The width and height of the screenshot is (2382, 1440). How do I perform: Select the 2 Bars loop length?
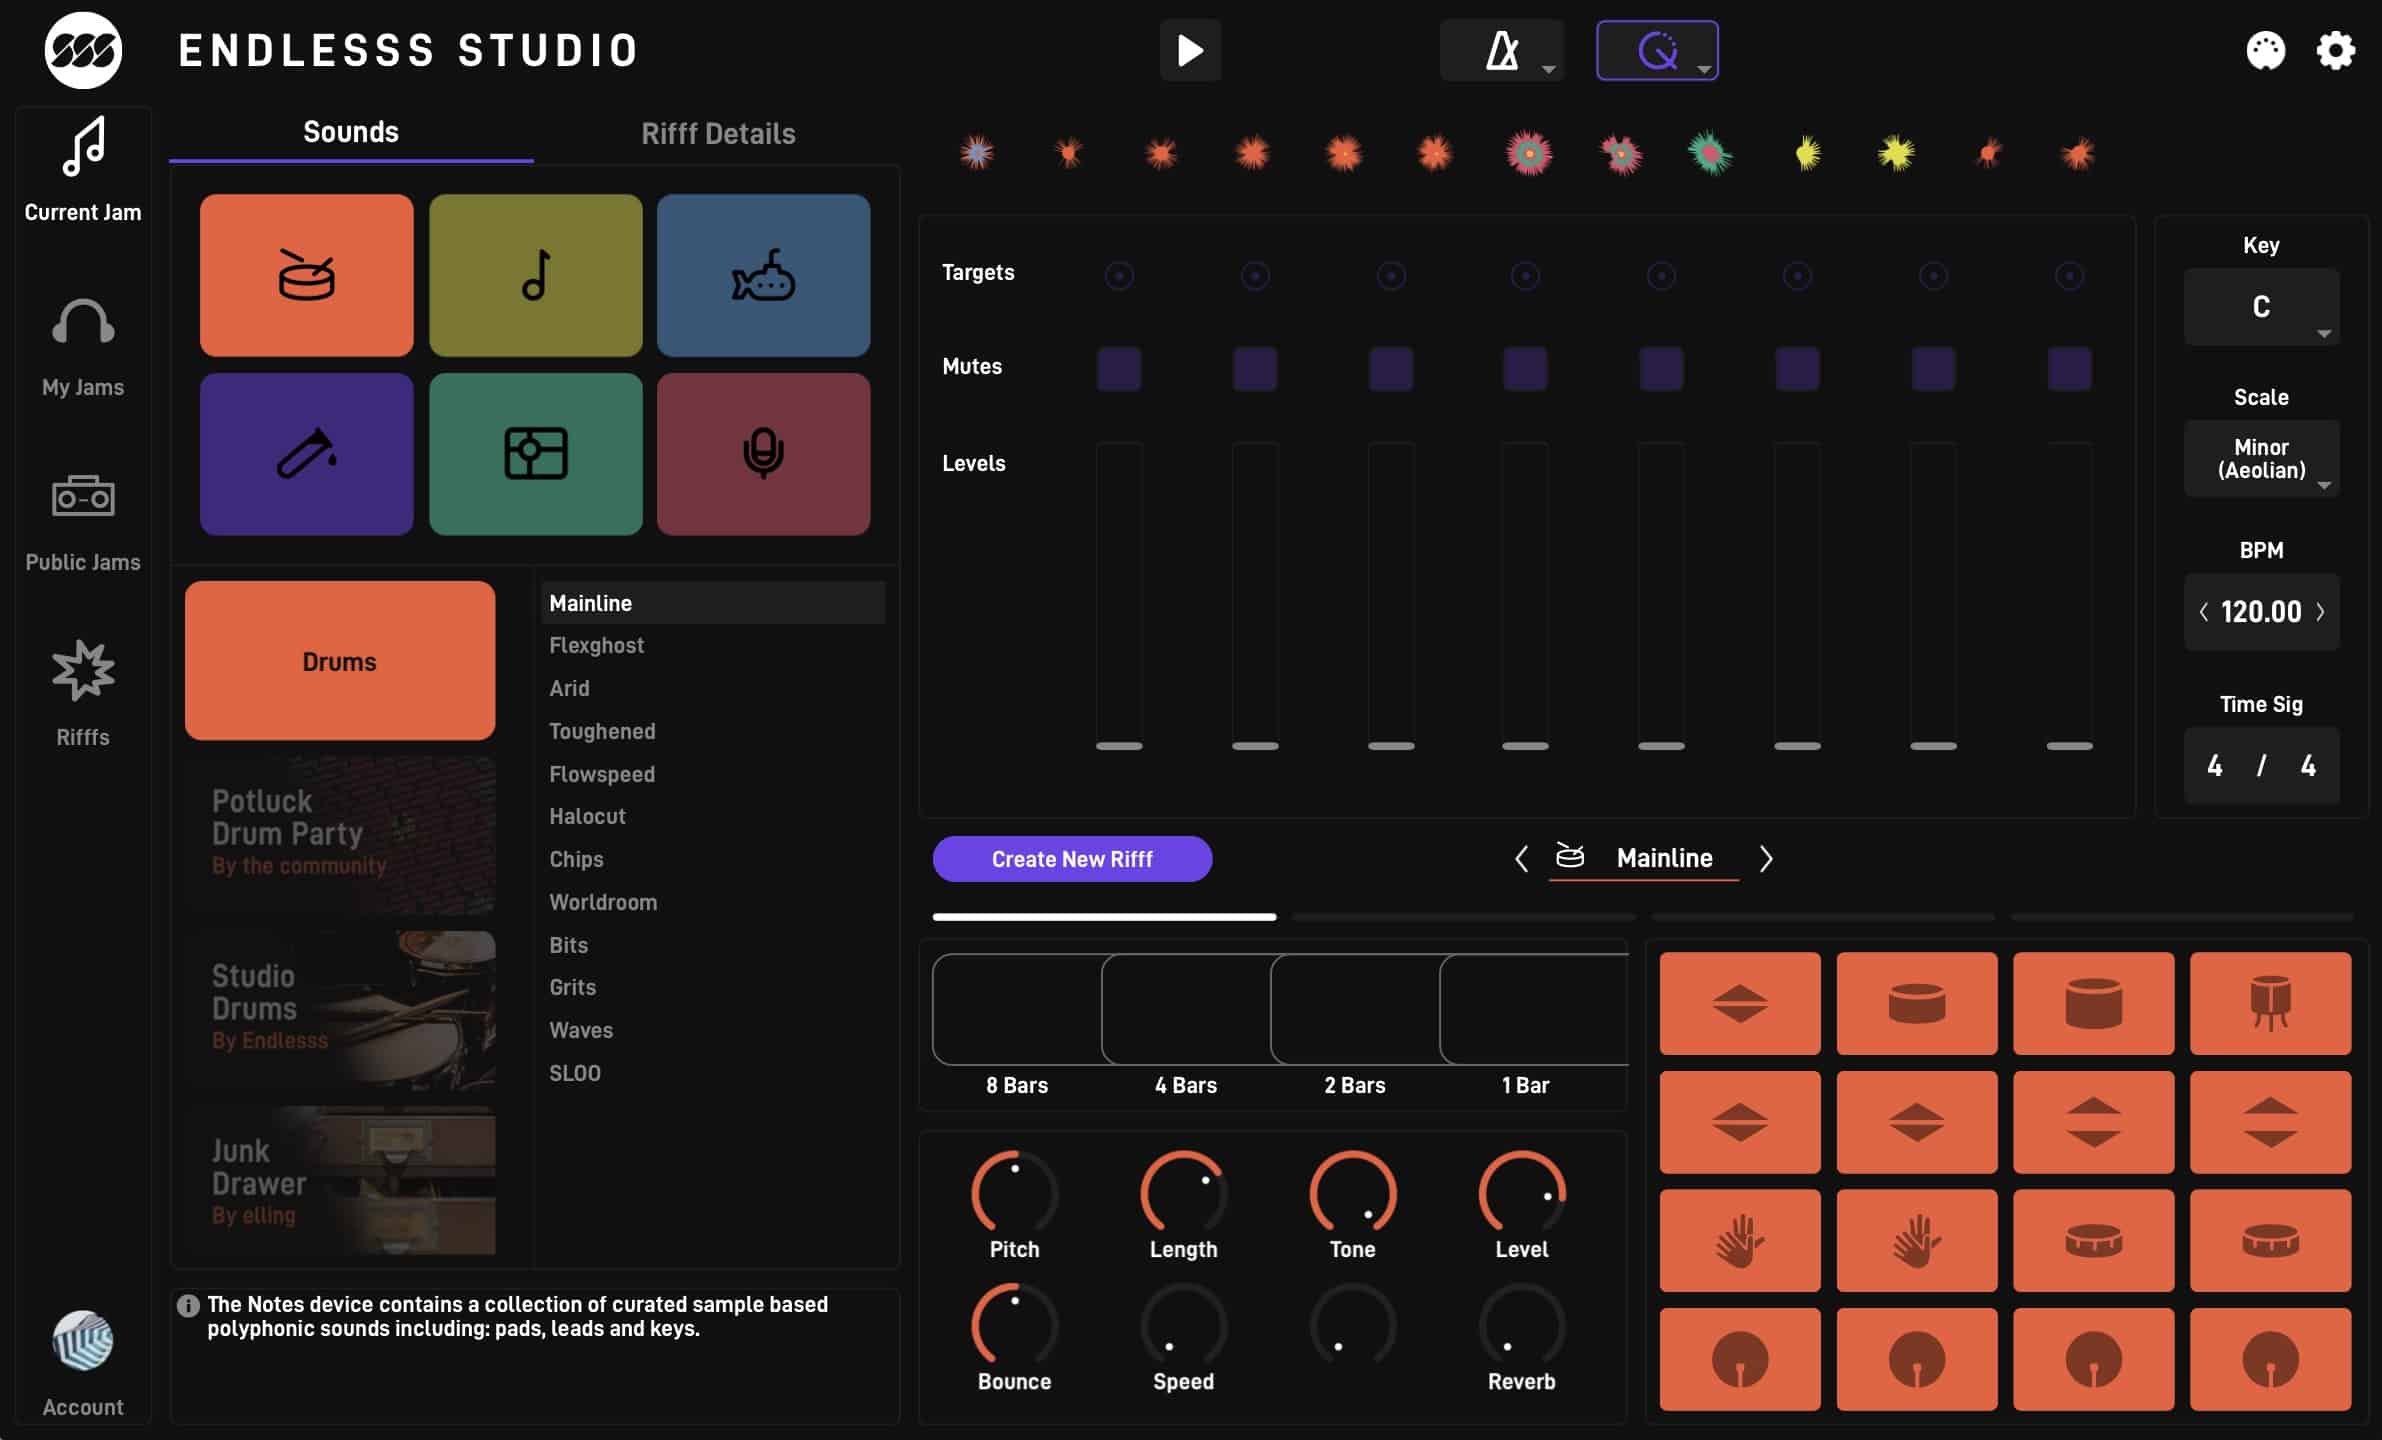[x=1355, y=1010]
